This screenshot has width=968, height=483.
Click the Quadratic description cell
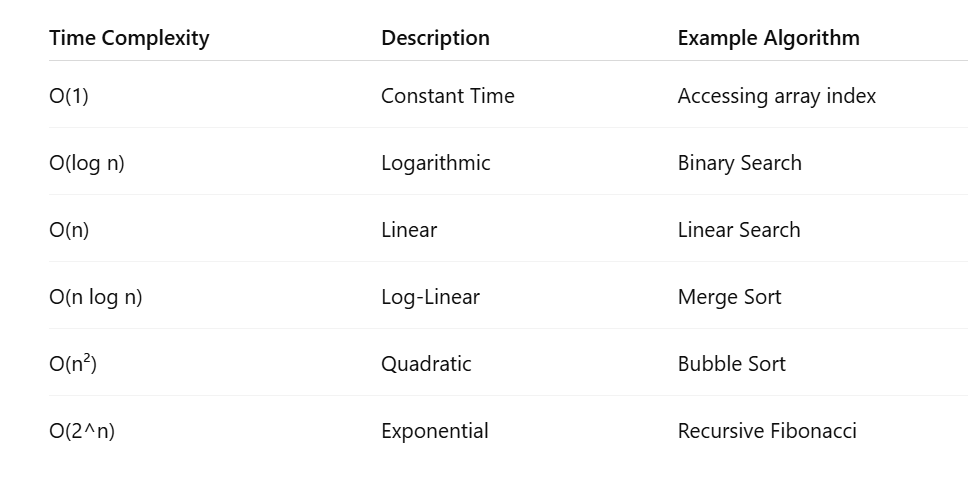(x=426, y=364)
